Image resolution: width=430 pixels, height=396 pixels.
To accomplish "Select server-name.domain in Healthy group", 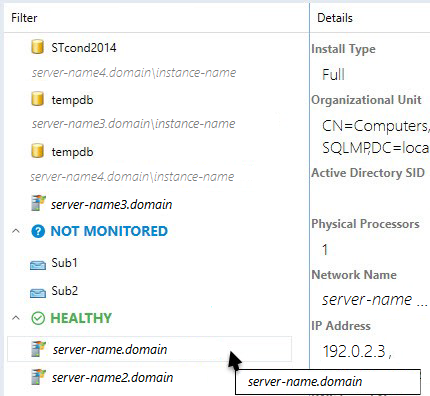I will (x=150, y=349).
